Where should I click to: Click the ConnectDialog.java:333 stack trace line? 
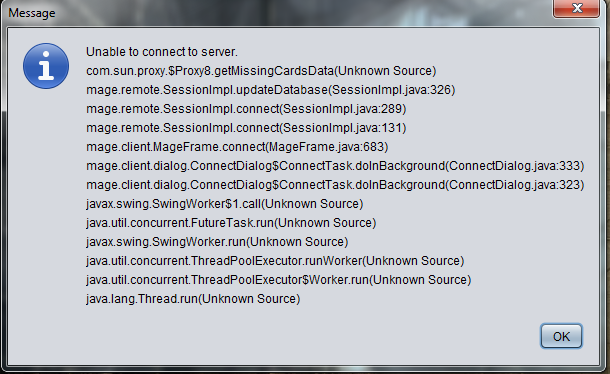[335, 166]
